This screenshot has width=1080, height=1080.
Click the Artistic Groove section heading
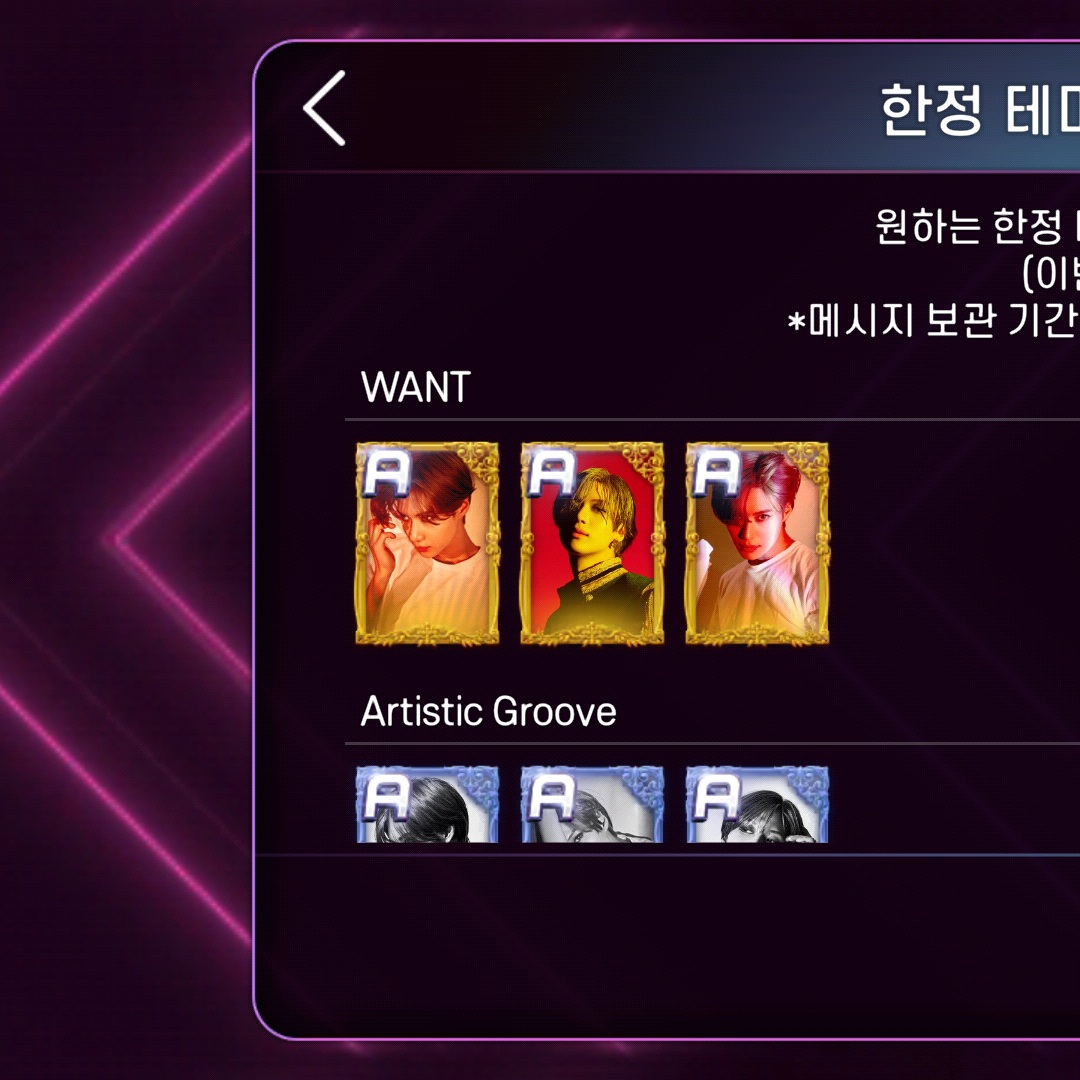click(488, 712)
